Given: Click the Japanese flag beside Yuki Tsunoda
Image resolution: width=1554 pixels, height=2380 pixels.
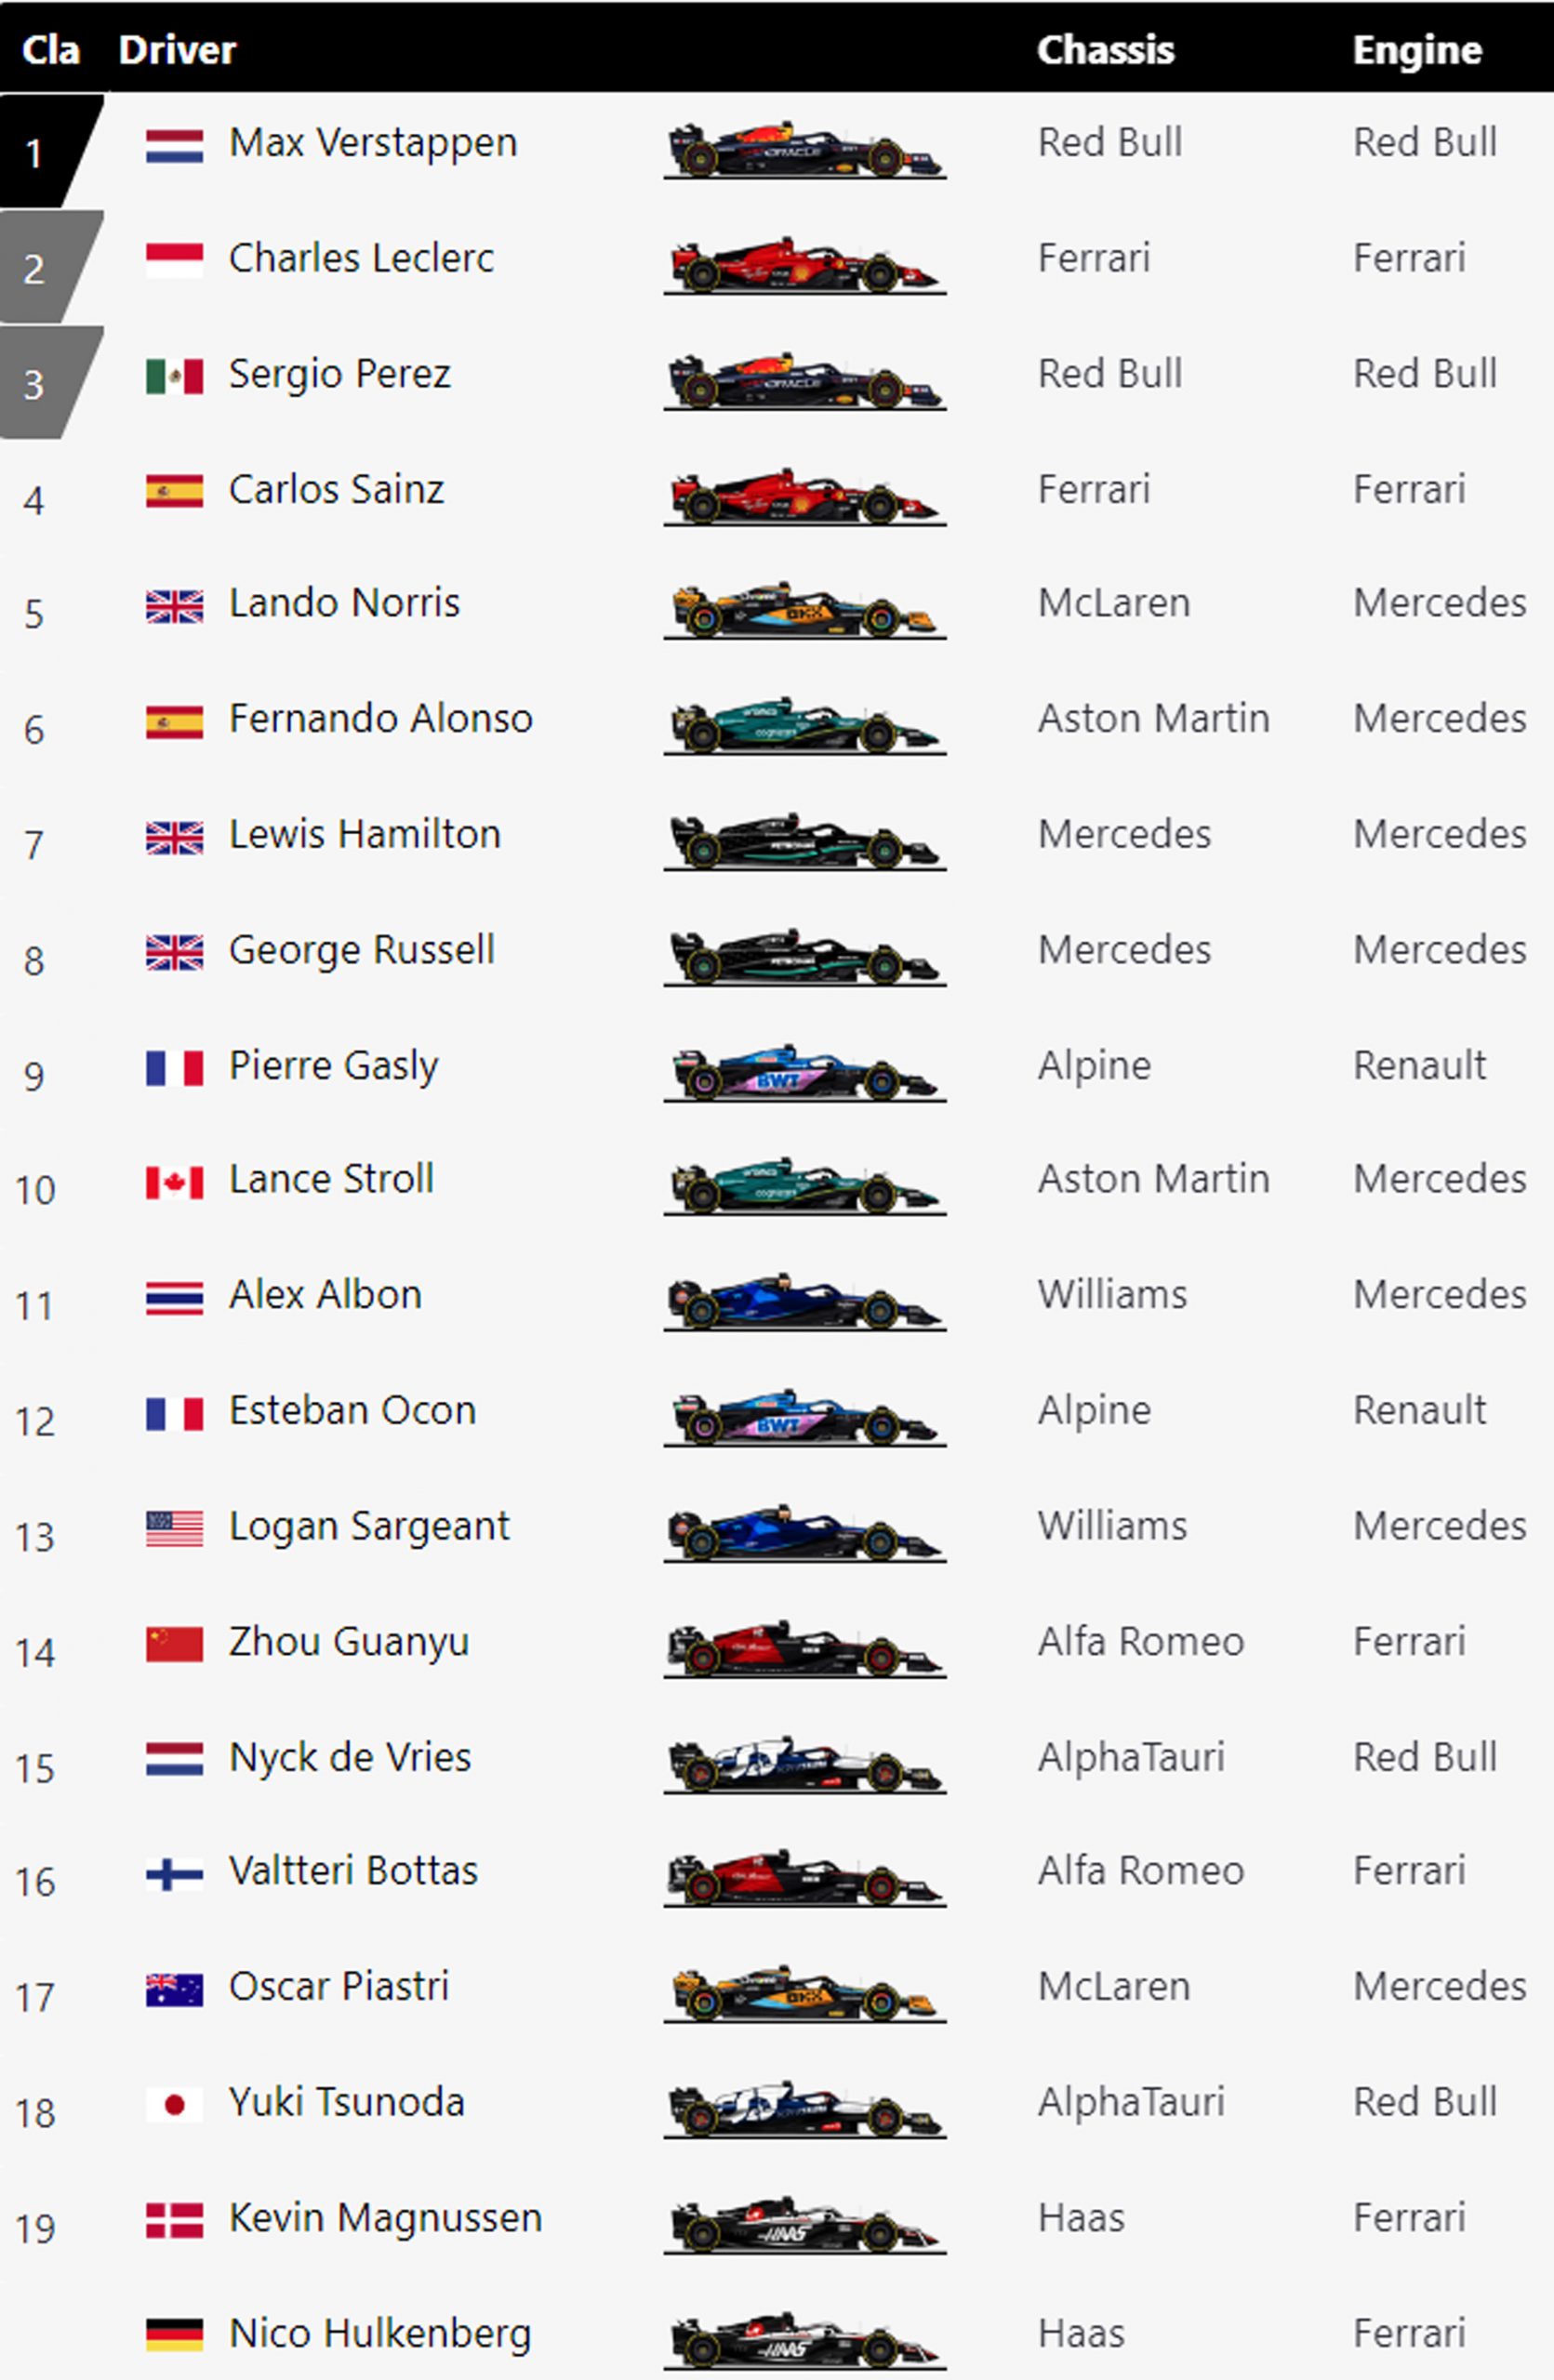Looking at the screenshot, I should (174, 2105).
